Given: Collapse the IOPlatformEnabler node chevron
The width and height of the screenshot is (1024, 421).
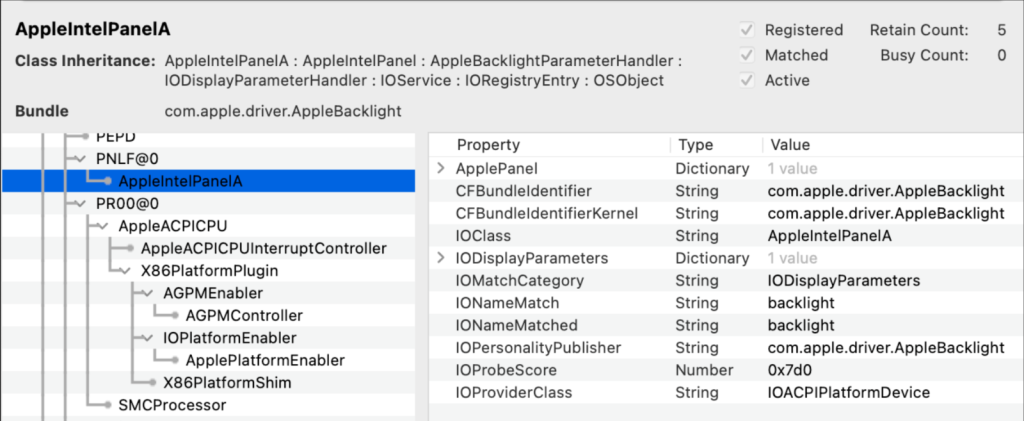Looking at the screenshot, I should coord(145,338).
